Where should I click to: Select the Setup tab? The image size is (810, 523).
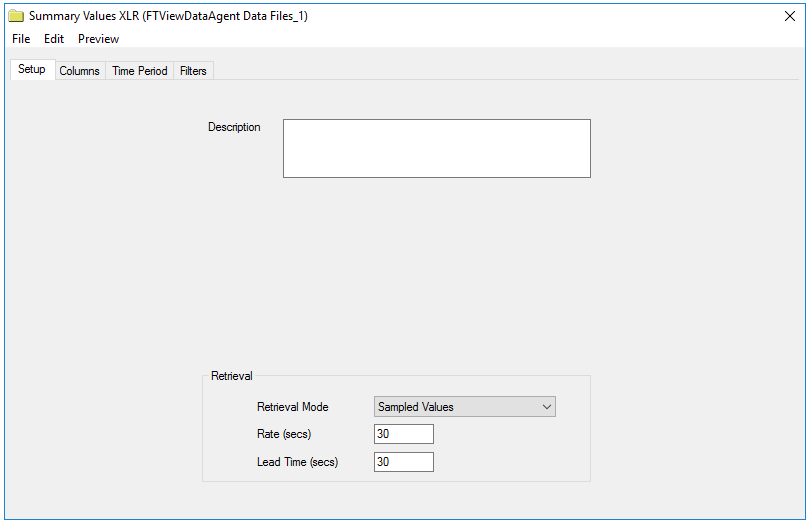pos(32,69)
